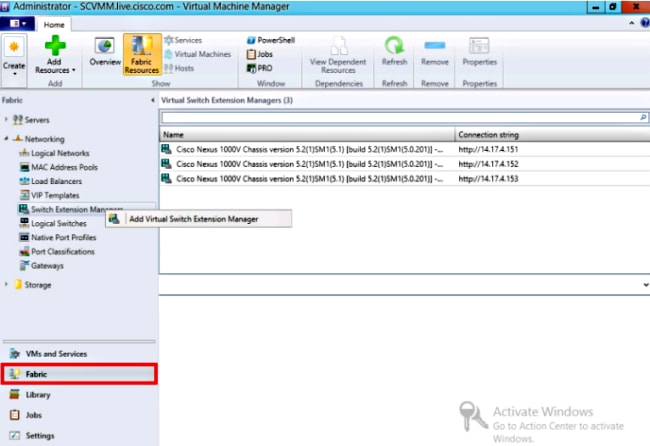This screenshot has width=650, height=446.
Task: Open the application file menu dropdown
Action: [x=17, y=24]
